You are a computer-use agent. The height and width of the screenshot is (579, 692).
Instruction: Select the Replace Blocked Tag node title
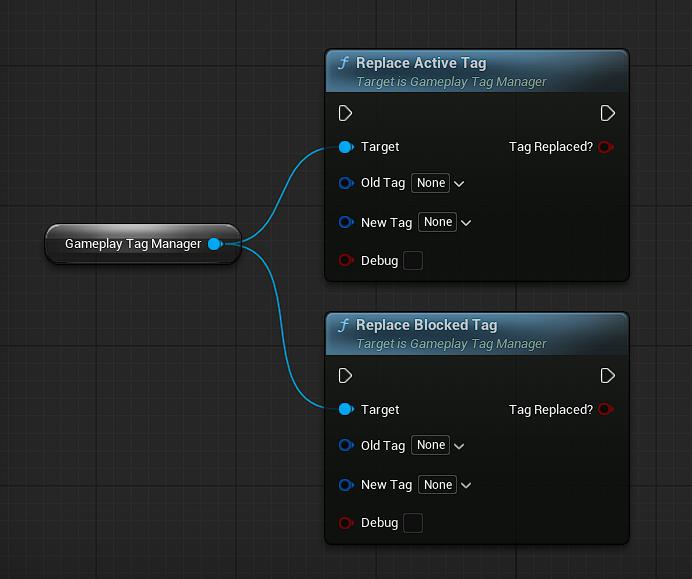426,325
